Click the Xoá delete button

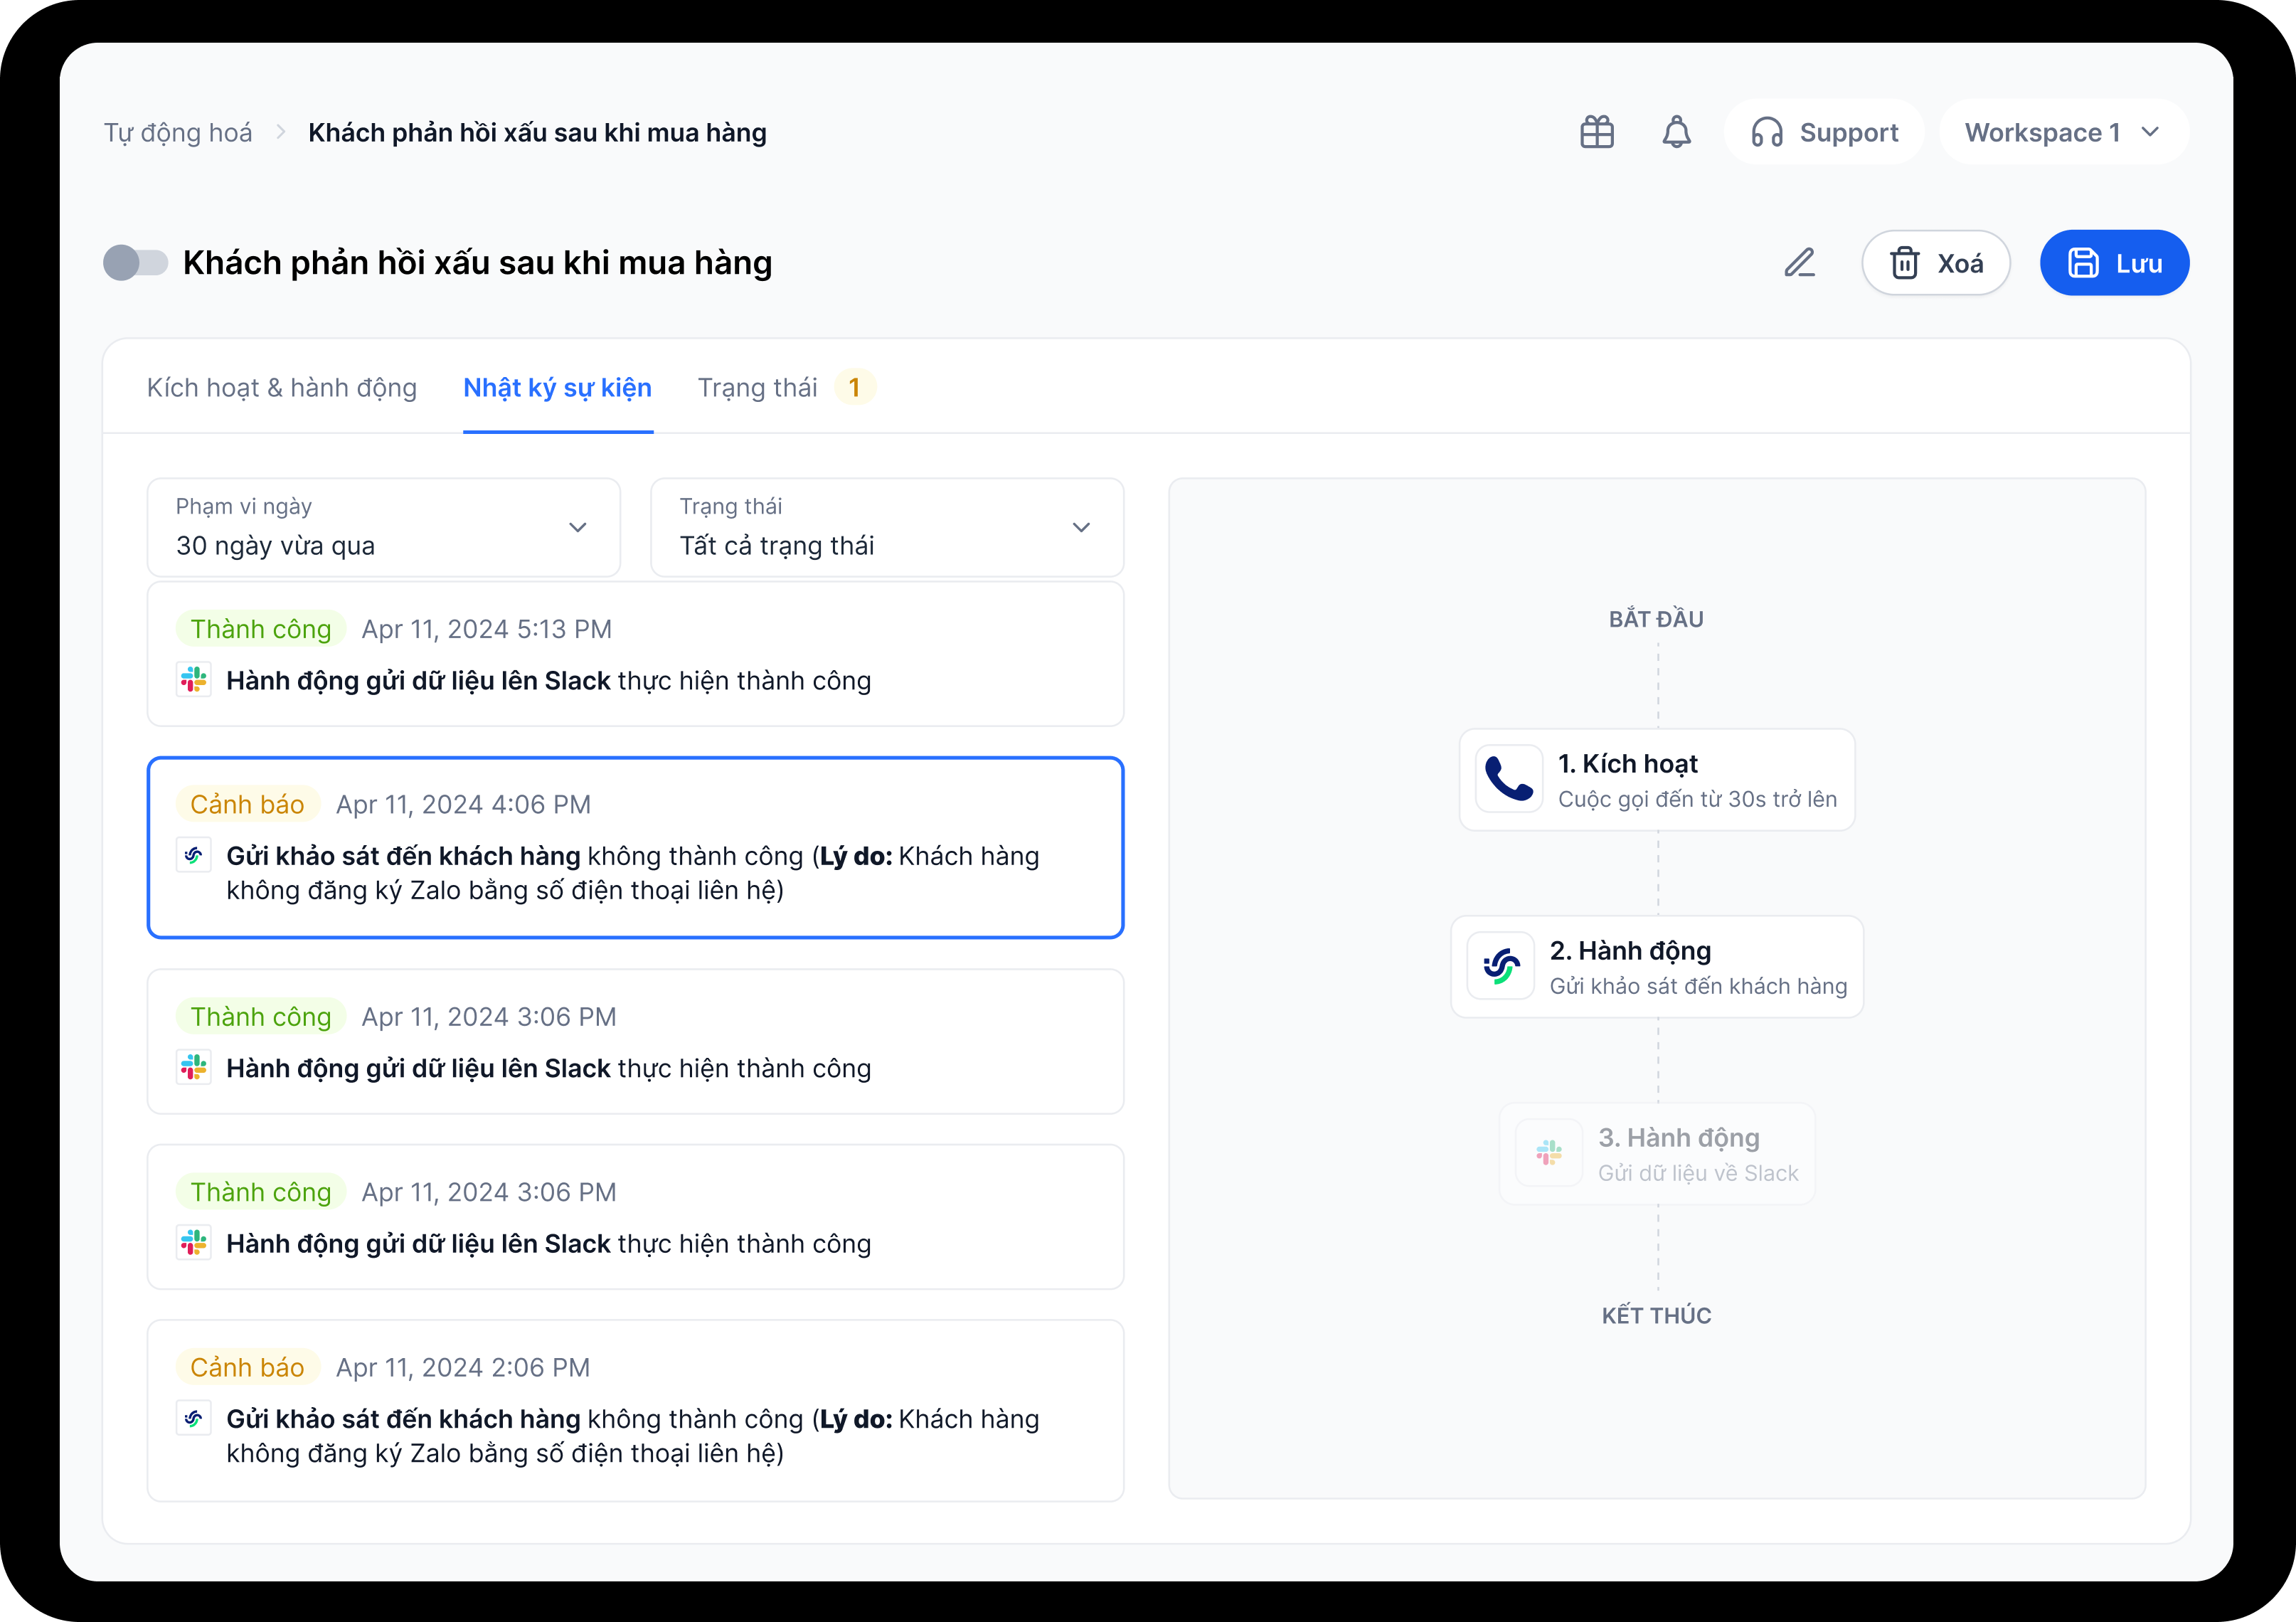(x=1935, y=263)
